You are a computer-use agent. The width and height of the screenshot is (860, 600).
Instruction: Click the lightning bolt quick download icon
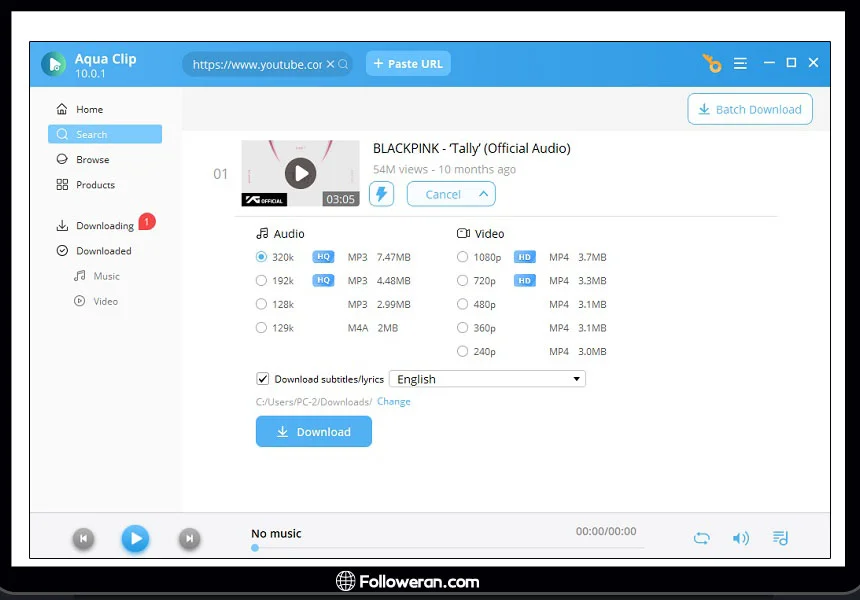coord(381,194)
